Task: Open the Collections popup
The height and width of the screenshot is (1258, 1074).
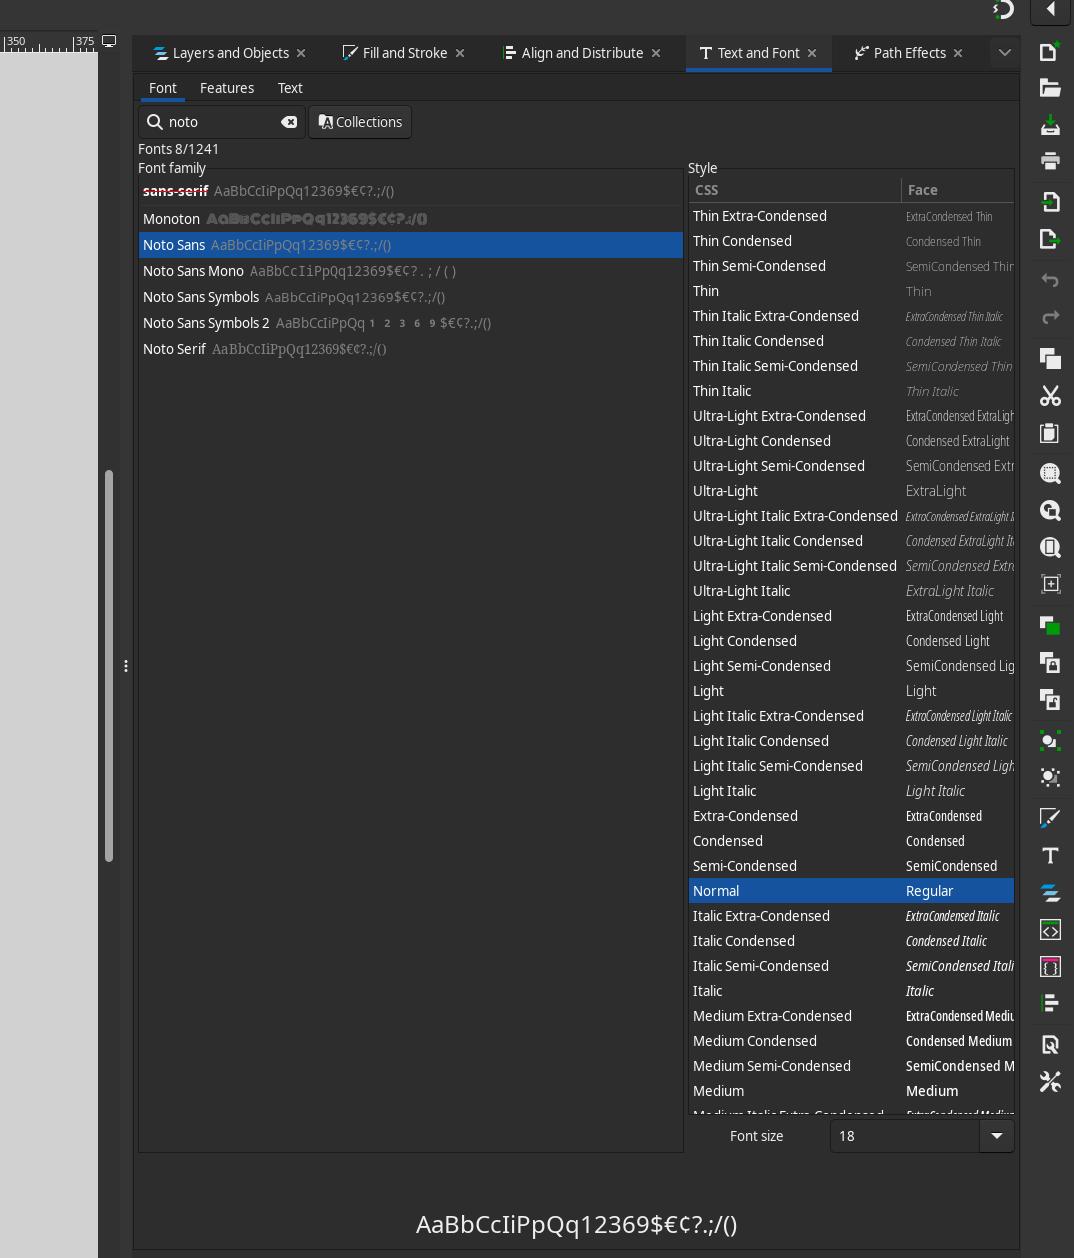Action: coord(360,122)
